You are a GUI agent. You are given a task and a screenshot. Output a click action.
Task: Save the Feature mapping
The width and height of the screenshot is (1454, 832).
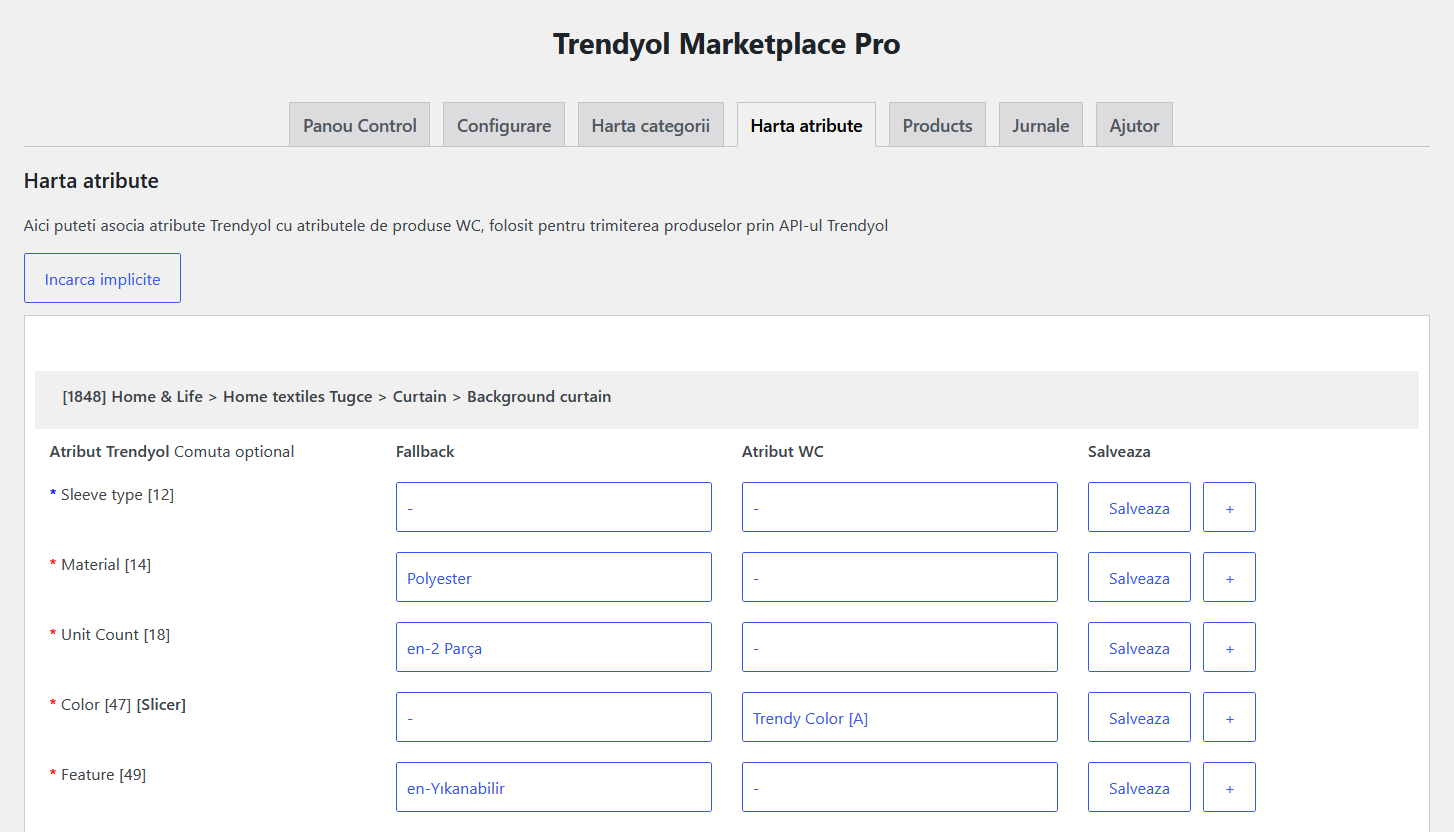coord(1139,787)
